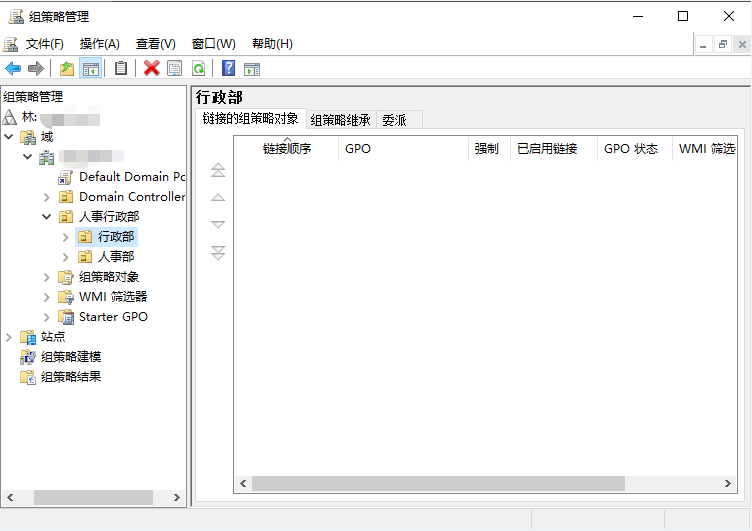Expand the 站点 node

pyautogui.click(x=9, y=337)
